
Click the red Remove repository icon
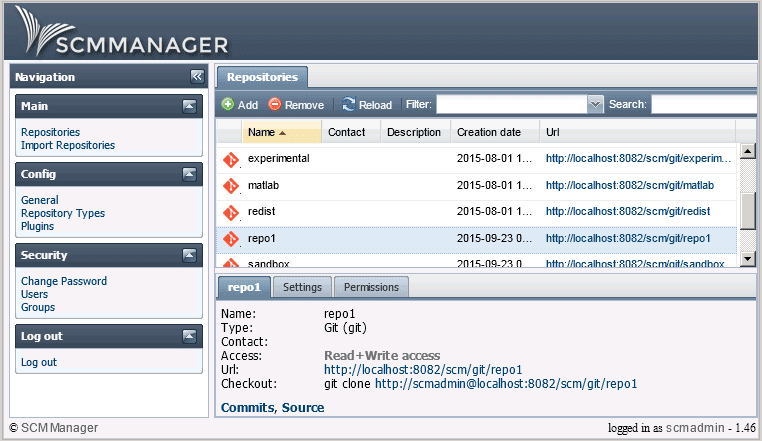(275, 104)
